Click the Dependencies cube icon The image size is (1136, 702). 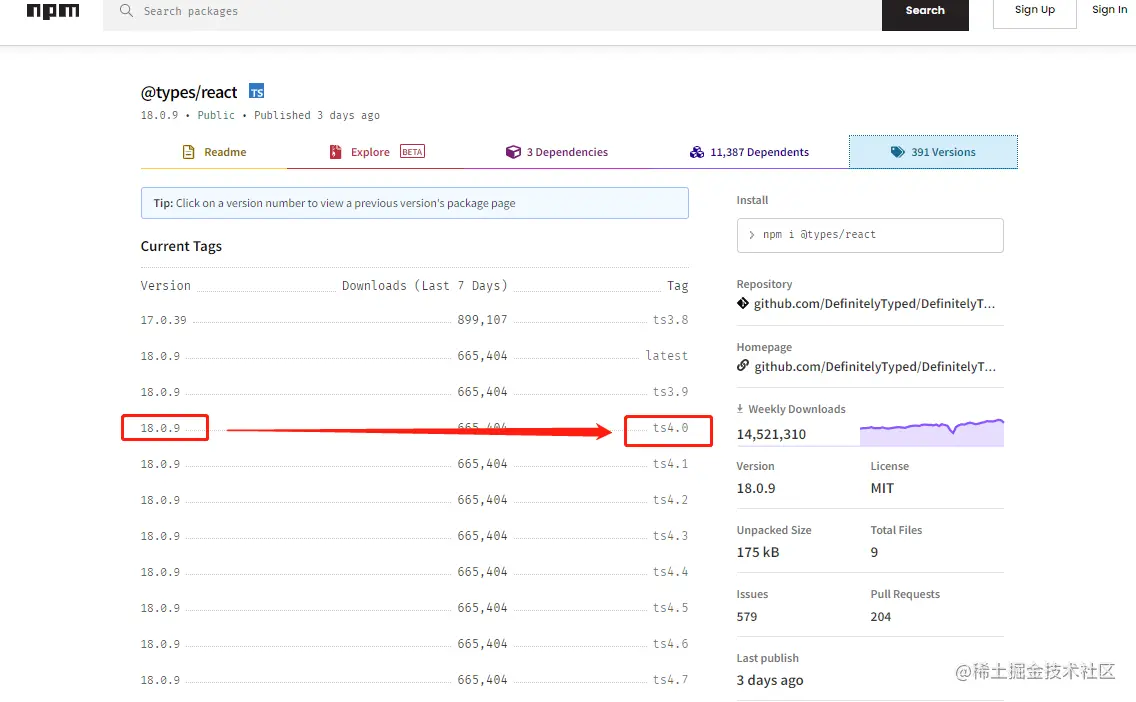coord(513,152)
